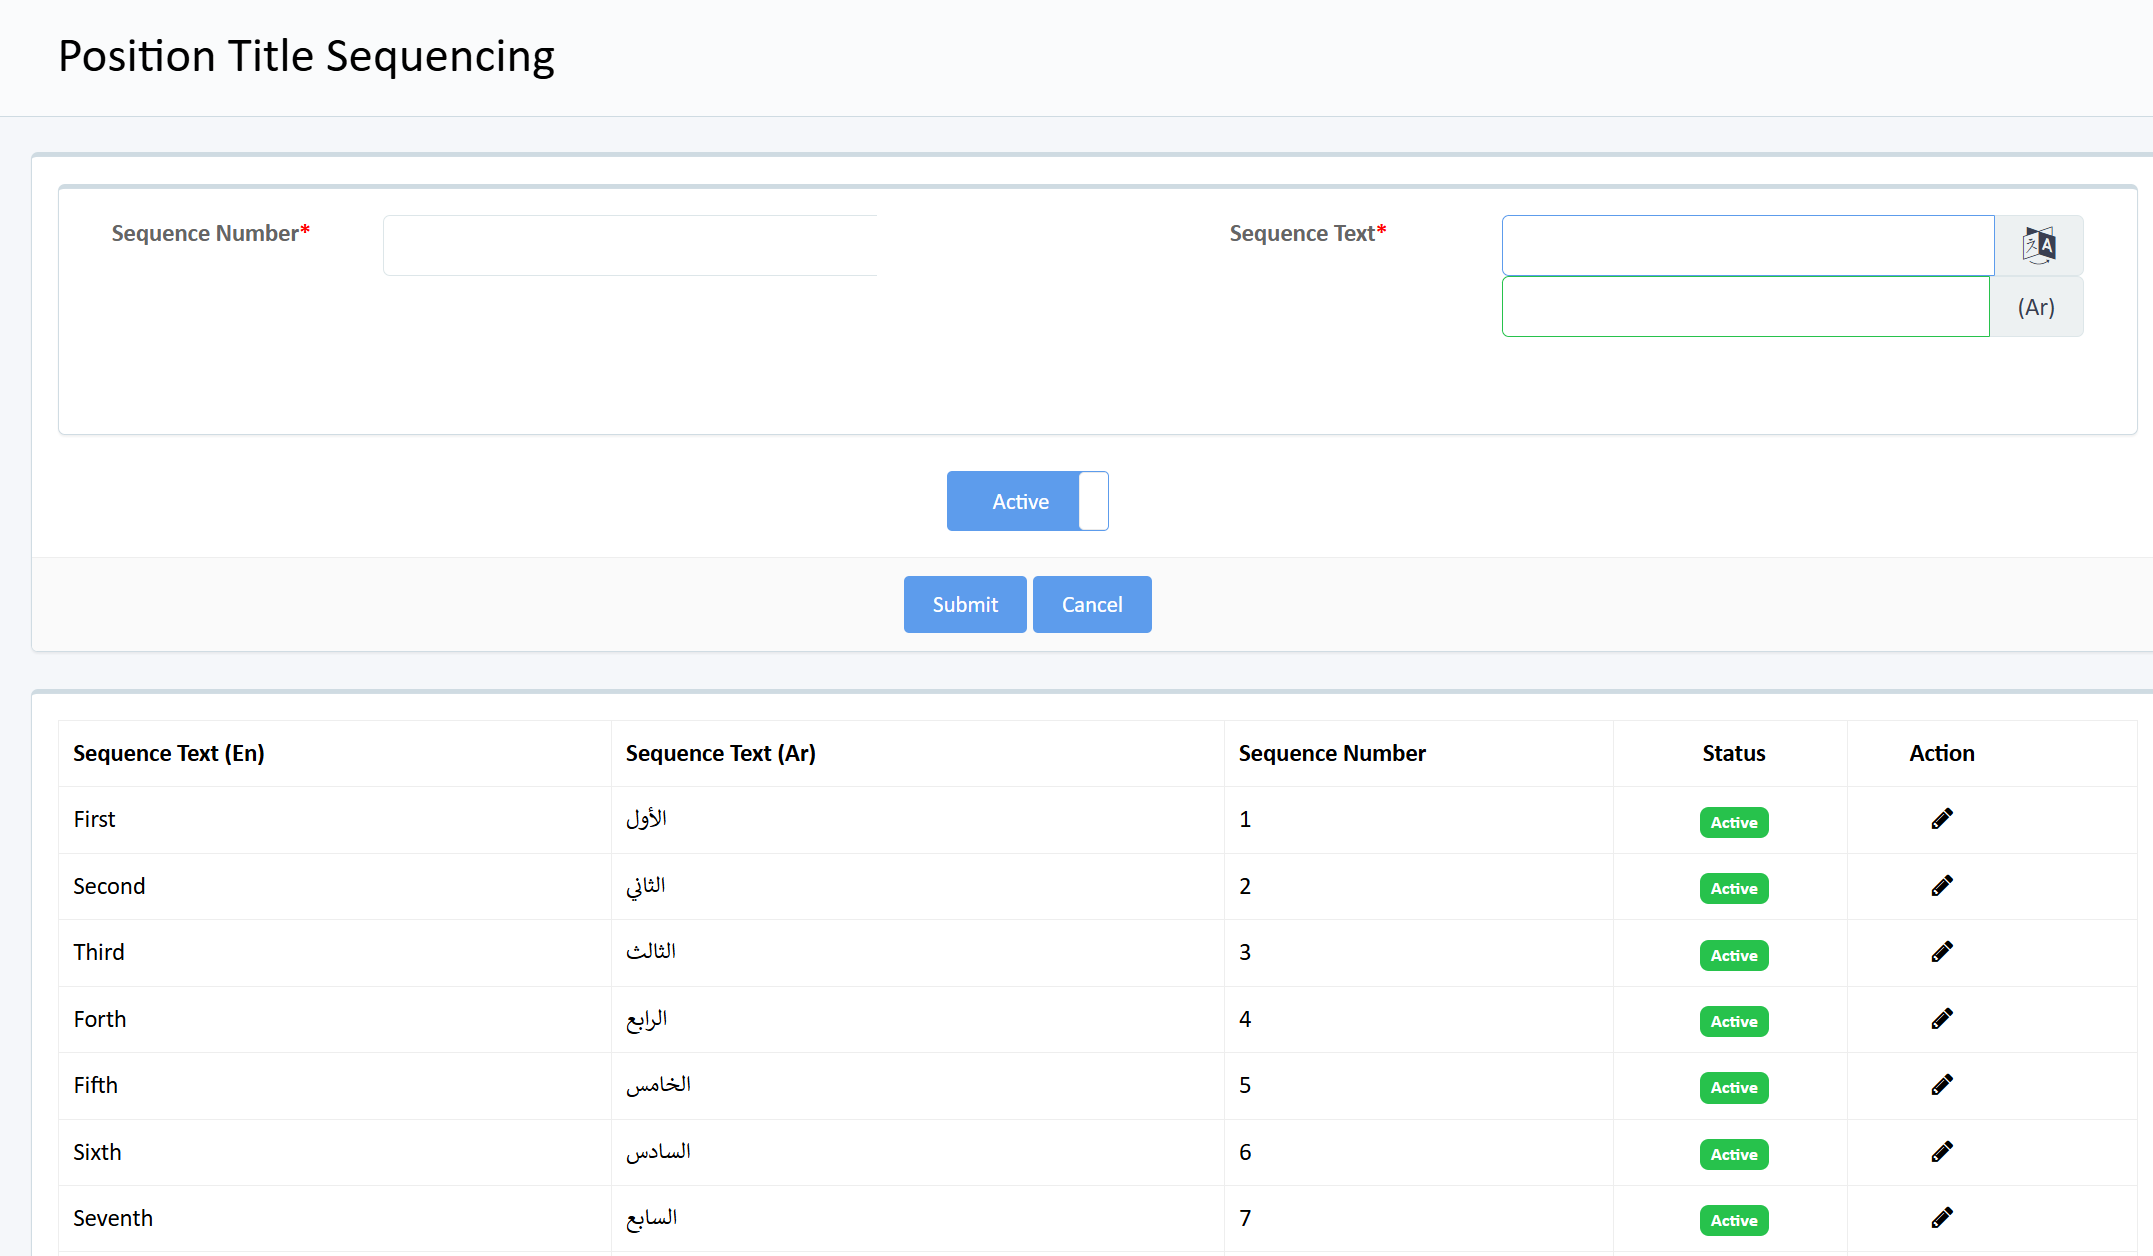This screenshot has width=2153, height=1256.
Task: Open edit for the Forth row
Action: 1941,1019
